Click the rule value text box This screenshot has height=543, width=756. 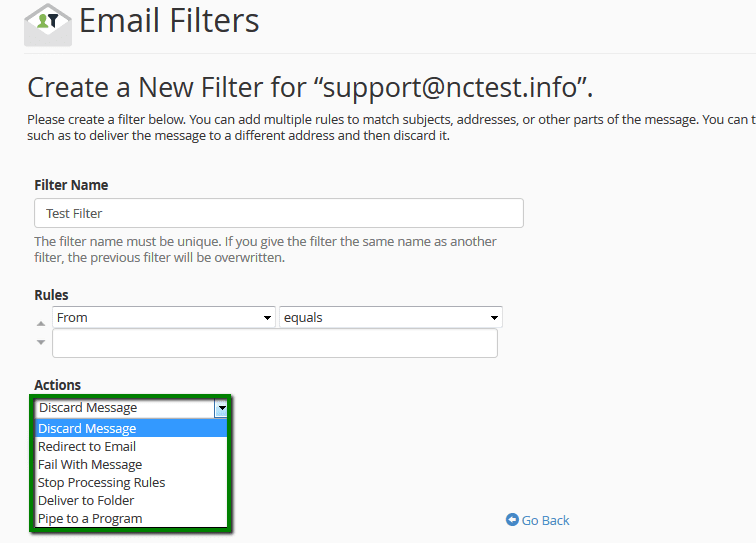pos(275,343)
